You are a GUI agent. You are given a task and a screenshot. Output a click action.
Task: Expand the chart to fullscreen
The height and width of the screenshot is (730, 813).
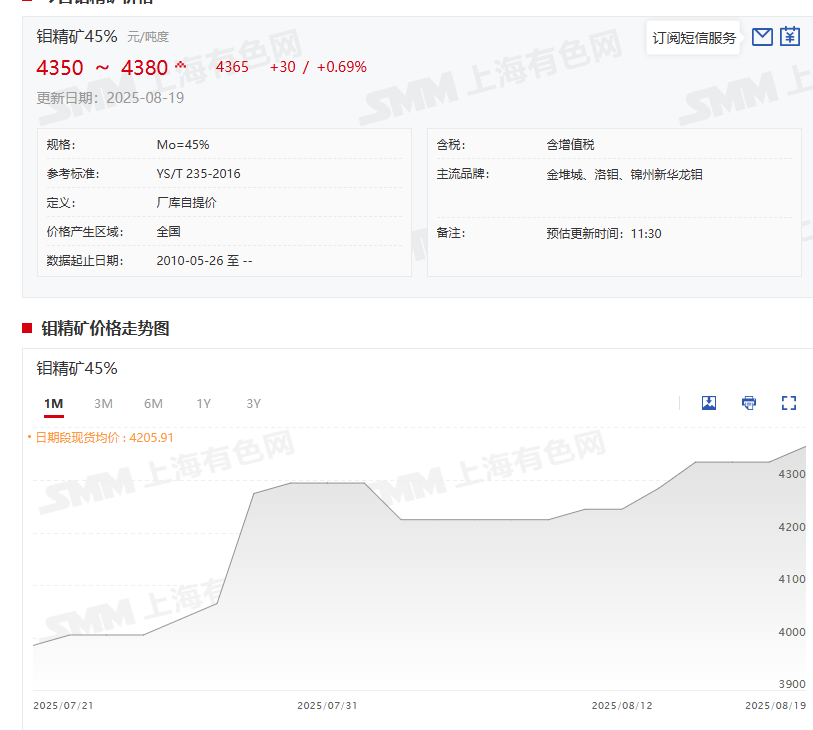pyautogui.click(x=788, y=403)
